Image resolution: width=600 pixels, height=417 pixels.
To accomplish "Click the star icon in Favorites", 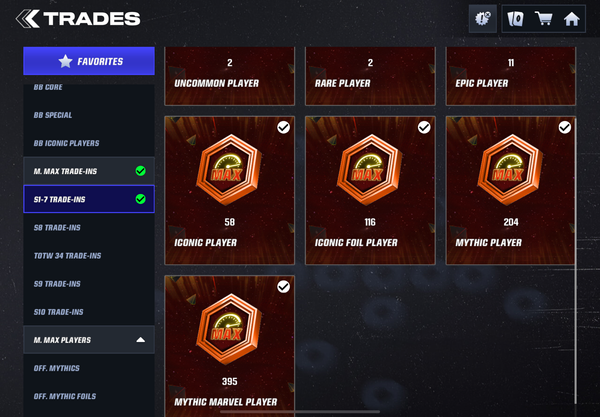I will (65, 61).
